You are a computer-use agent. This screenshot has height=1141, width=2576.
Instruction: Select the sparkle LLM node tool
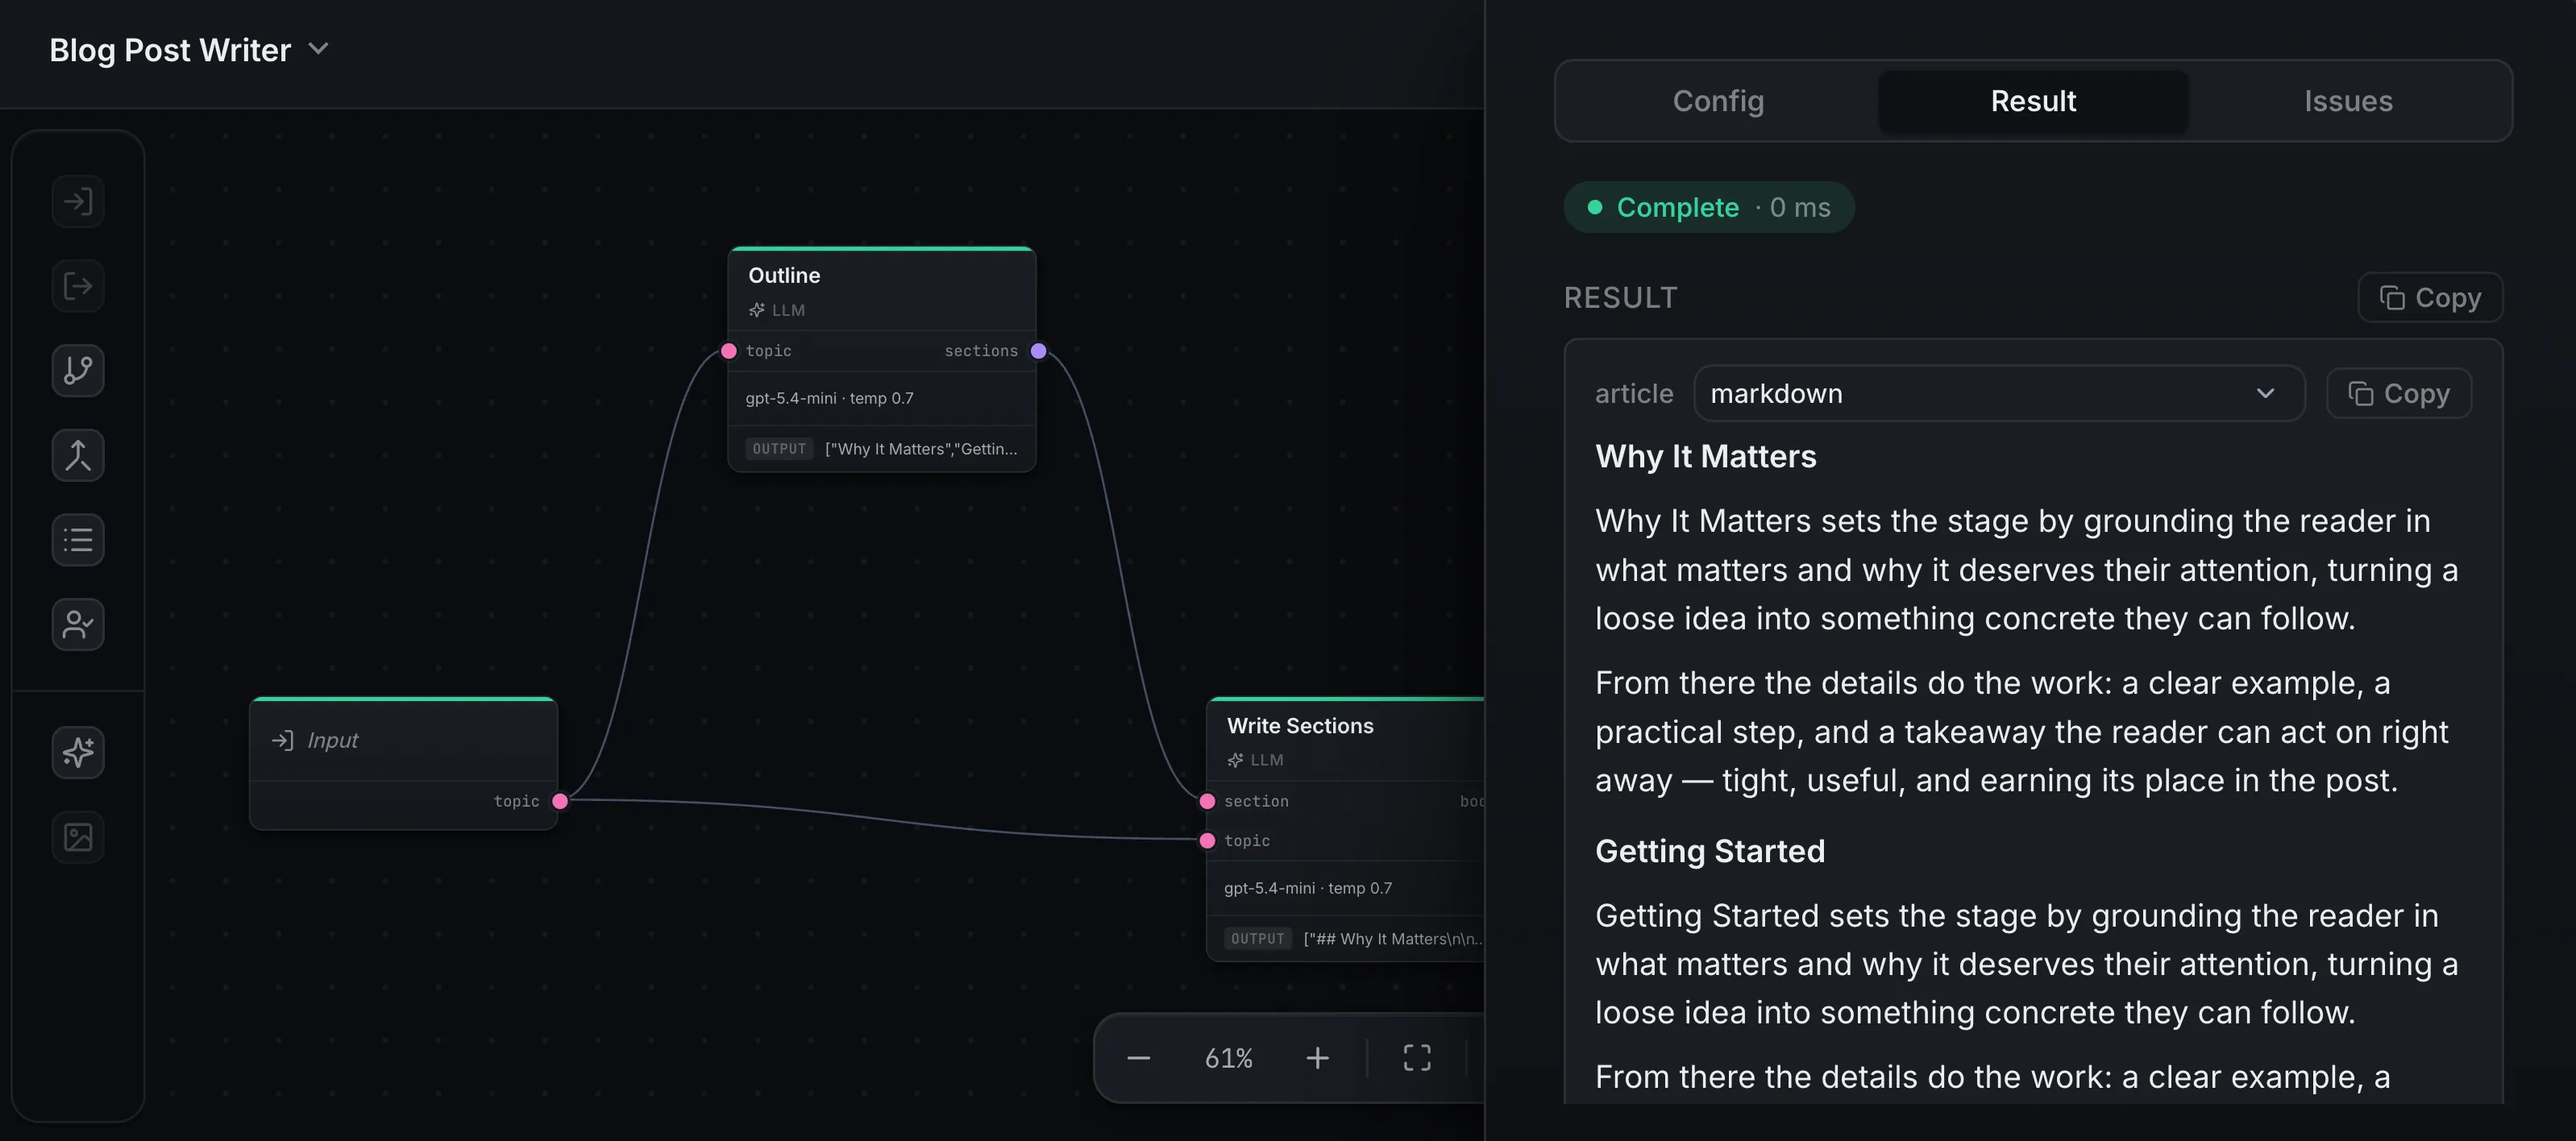pyautogui.click(x=78, y=752)
